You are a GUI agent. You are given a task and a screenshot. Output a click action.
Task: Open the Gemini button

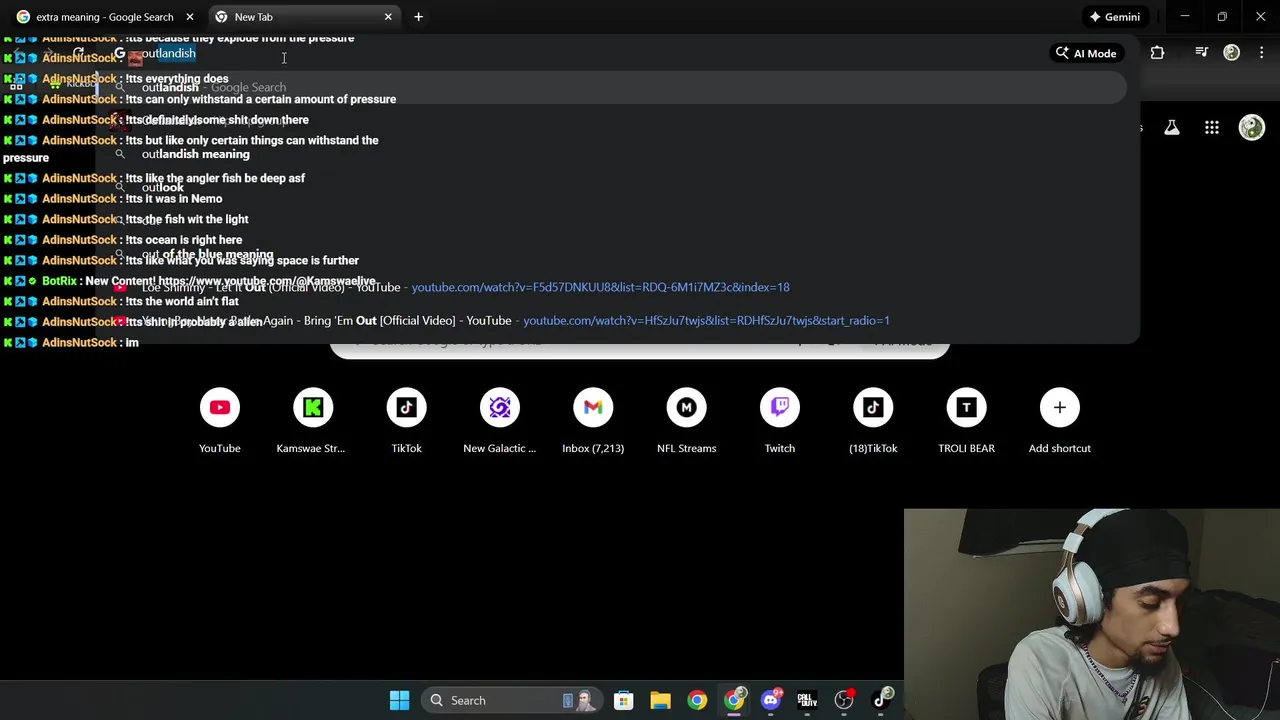[x=1114, y=17]
